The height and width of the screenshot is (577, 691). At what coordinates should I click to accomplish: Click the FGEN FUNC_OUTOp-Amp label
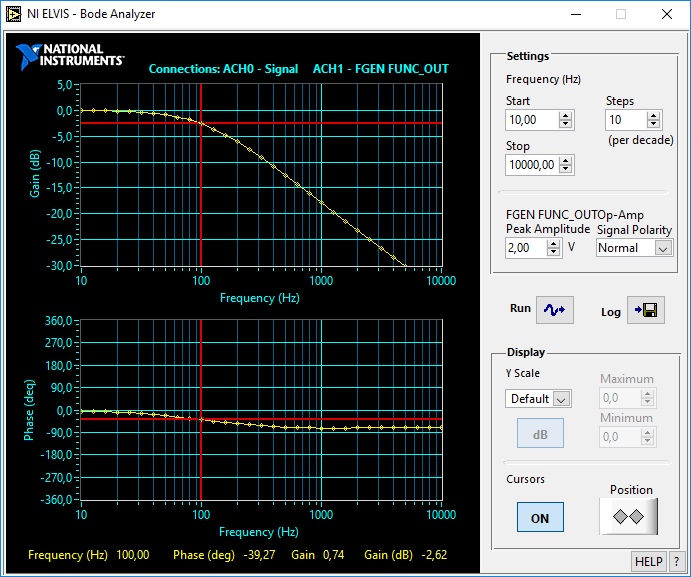point(575,215)
